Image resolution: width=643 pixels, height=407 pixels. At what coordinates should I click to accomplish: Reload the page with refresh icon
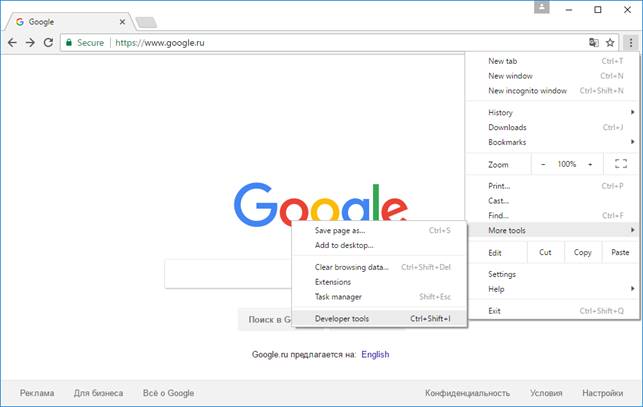[x=48, y=43]
